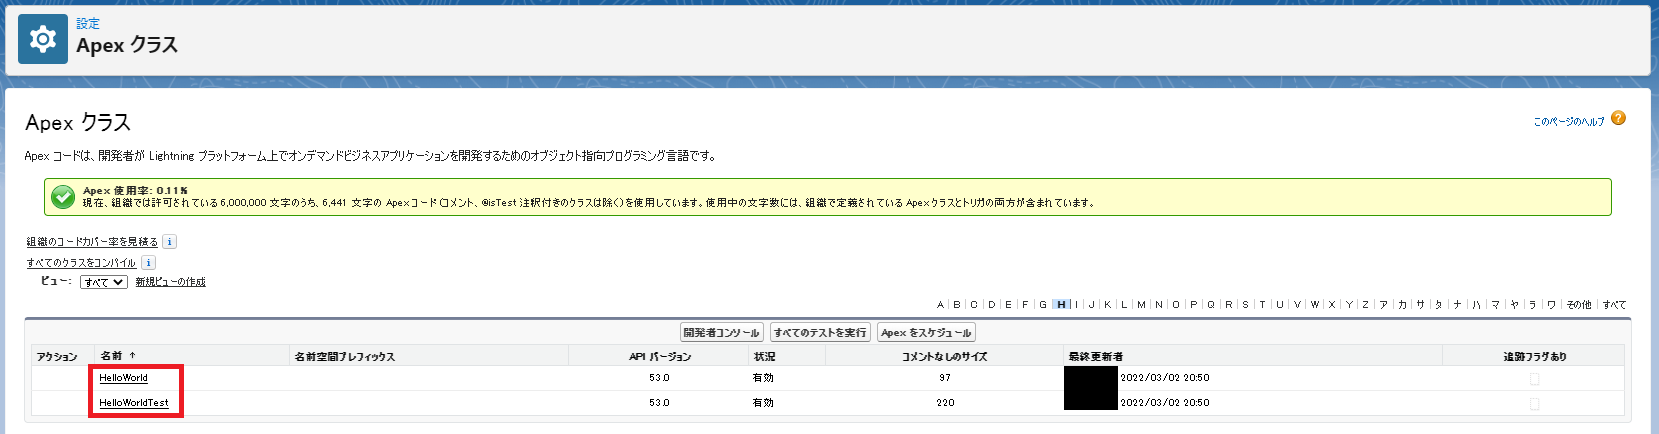Click API version 53.0 in HelloWorld row

(659, 378)
